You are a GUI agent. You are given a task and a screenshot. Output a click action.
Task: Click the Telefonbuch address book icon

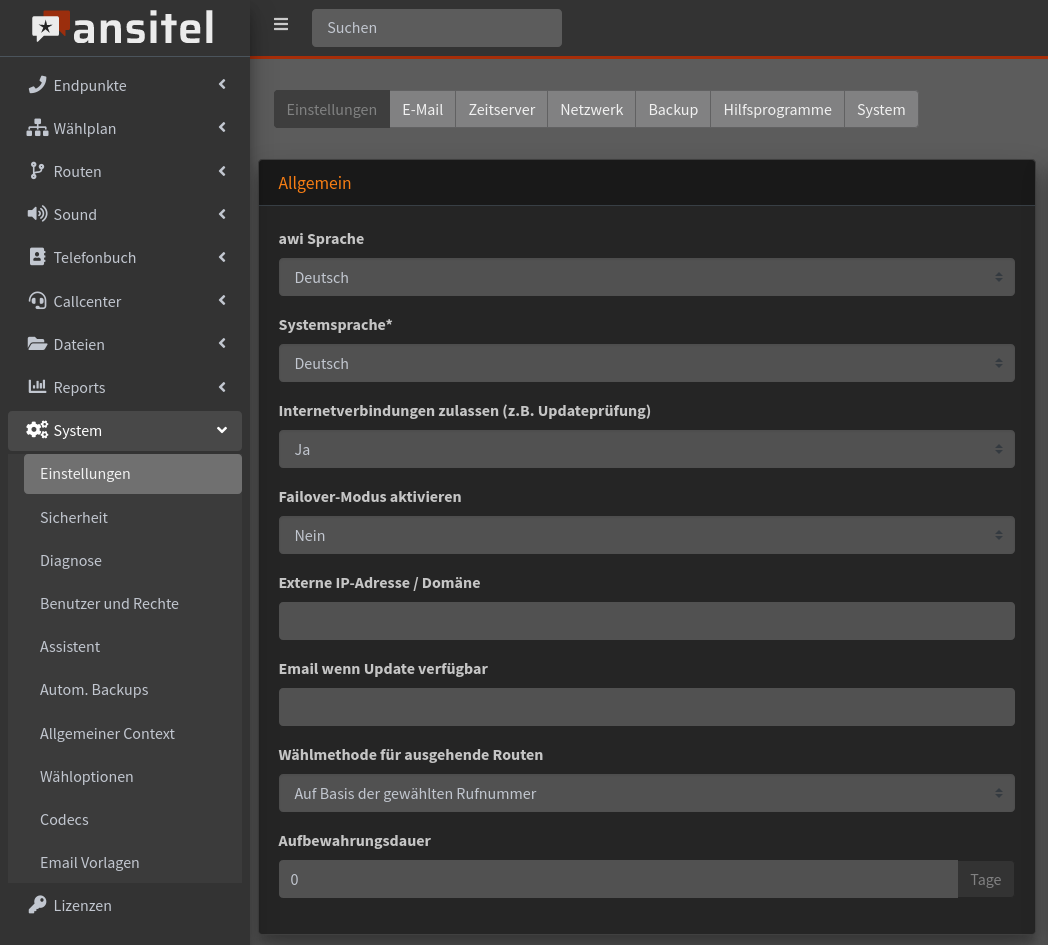click(x=37, y=257)
